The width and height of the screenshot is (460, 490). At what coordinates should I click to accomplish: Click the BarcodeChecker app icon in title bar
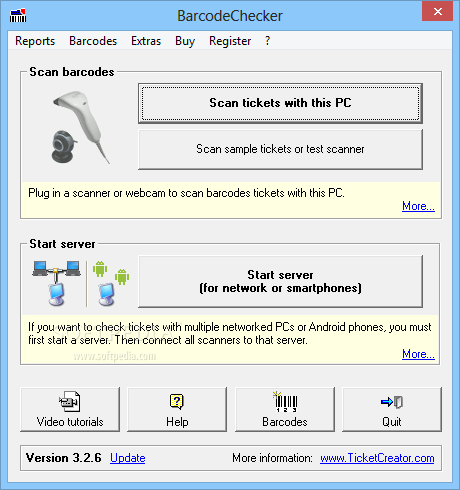tap(18, 15)
